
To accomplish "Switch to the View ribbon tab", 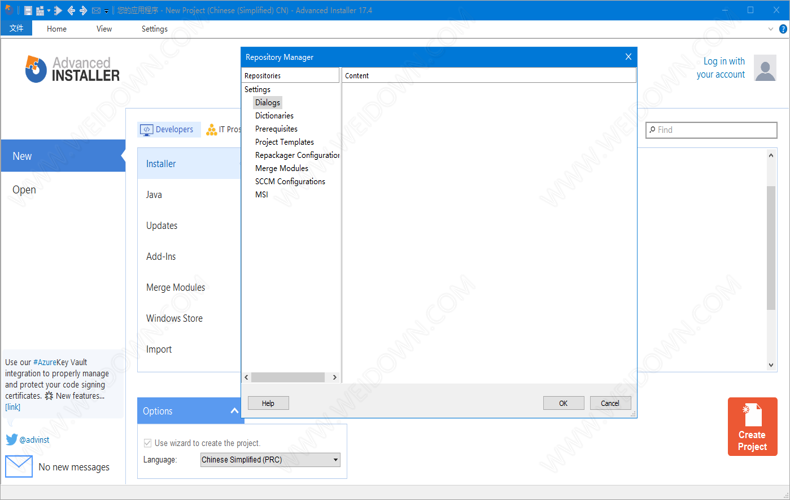I will (x=104, y=29).
